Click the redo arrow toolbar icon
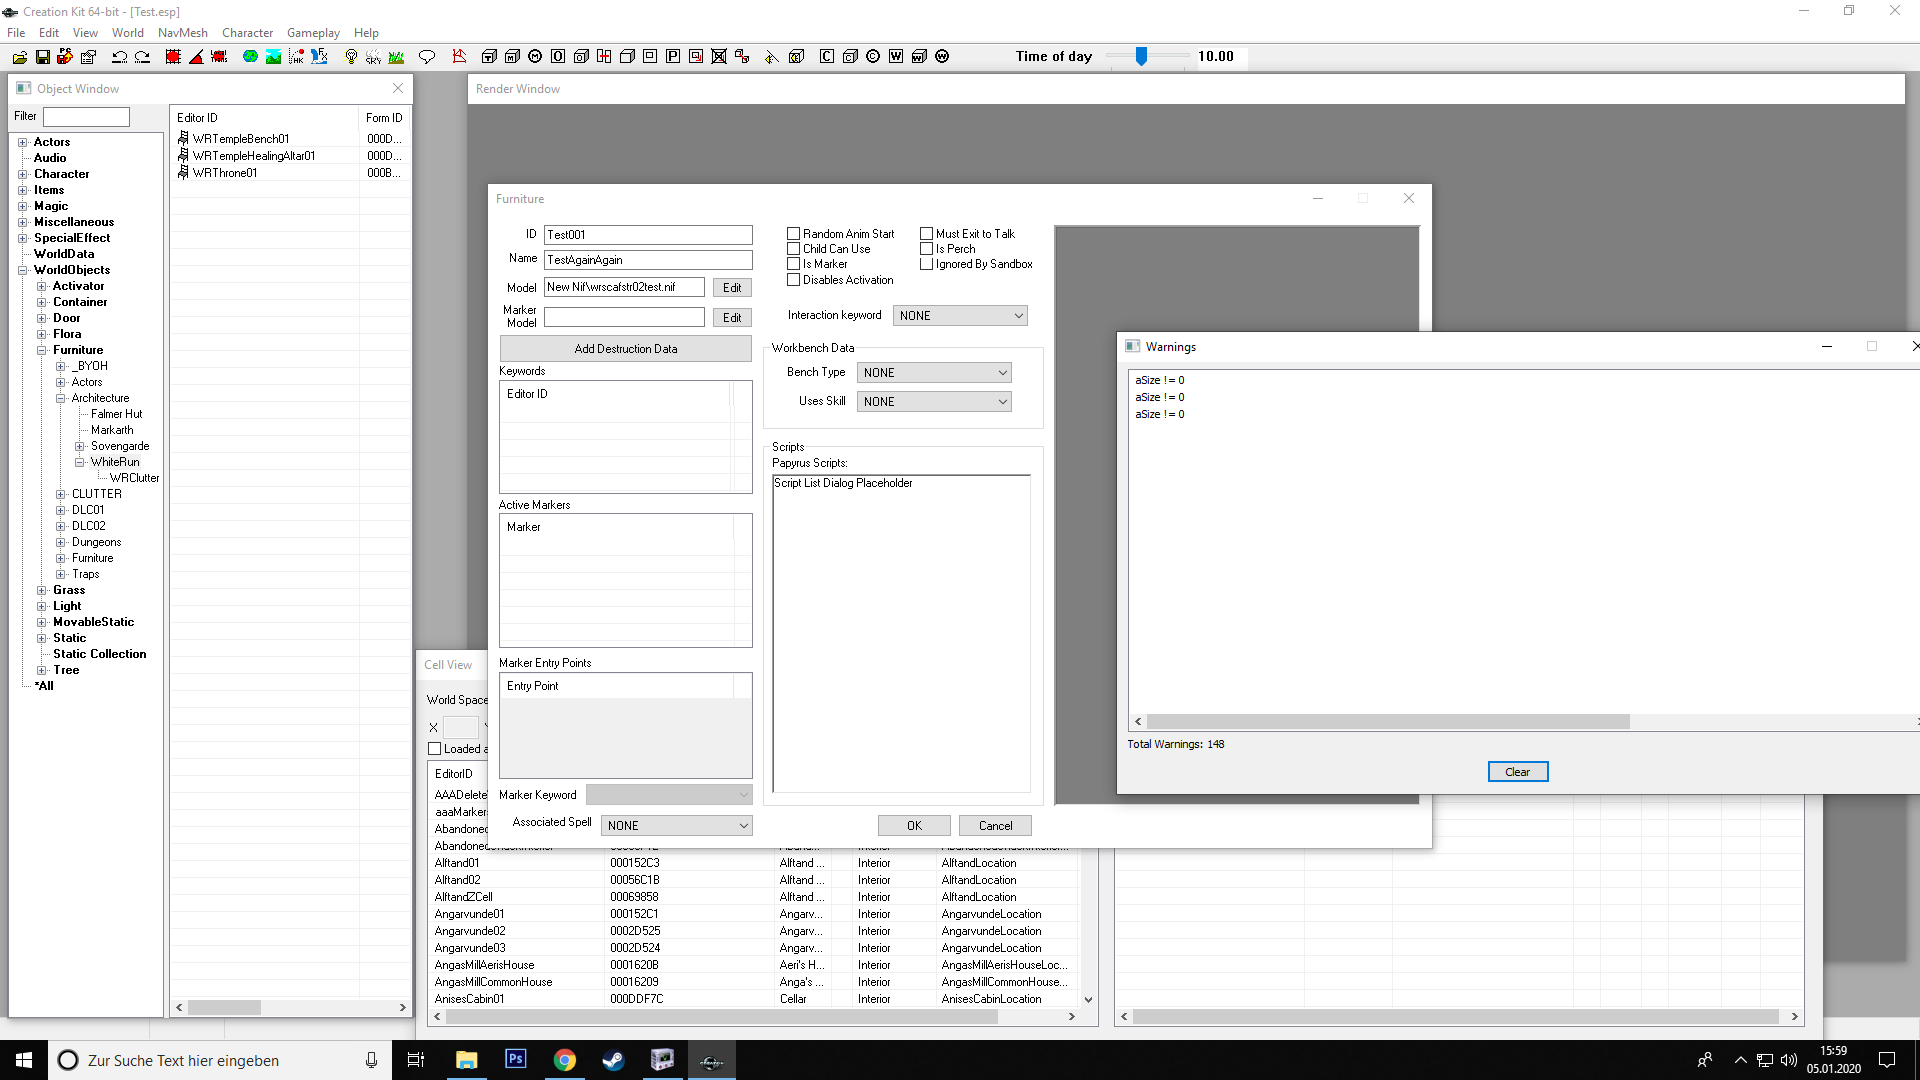Screen dimensions: 1920x1080 click(x=142, y=57)
